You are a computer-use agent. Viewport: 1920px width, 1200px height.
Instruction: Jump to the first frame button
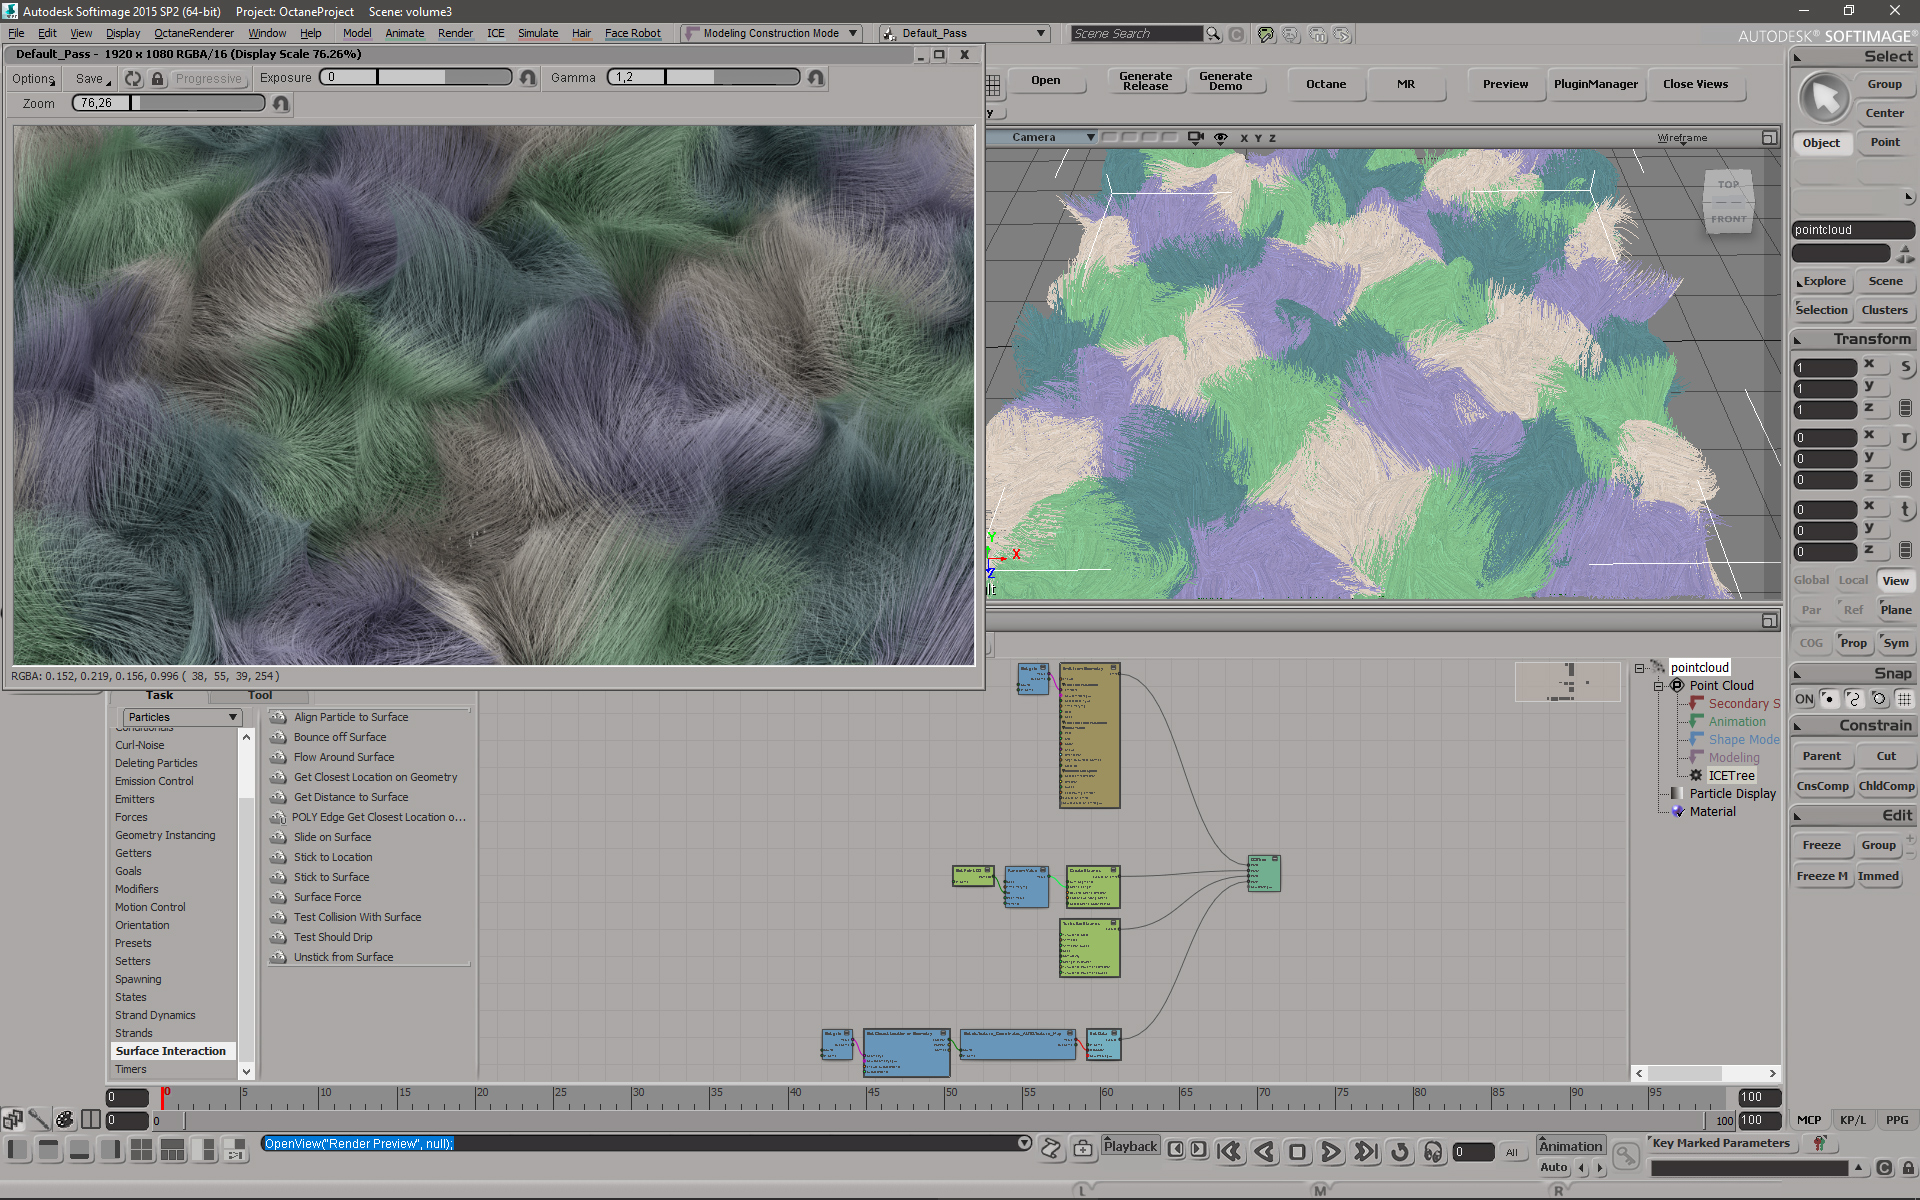coord(1229,1152)
